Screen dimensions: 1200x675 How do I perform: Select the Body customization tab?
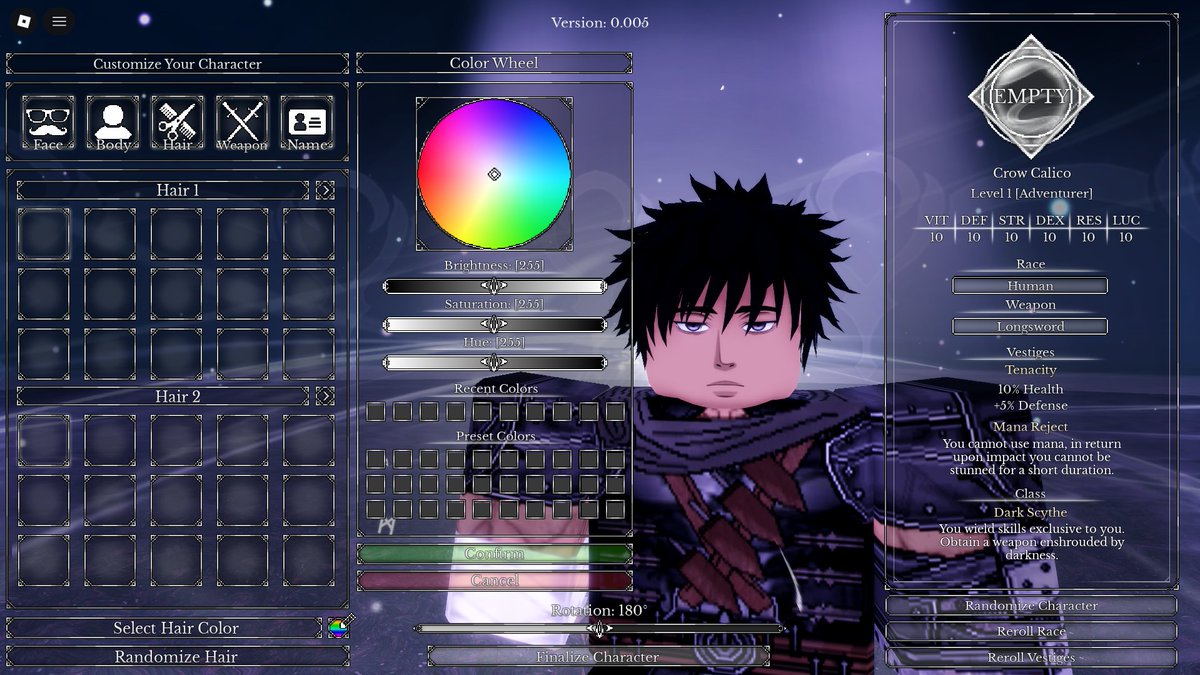coord(112,123)
